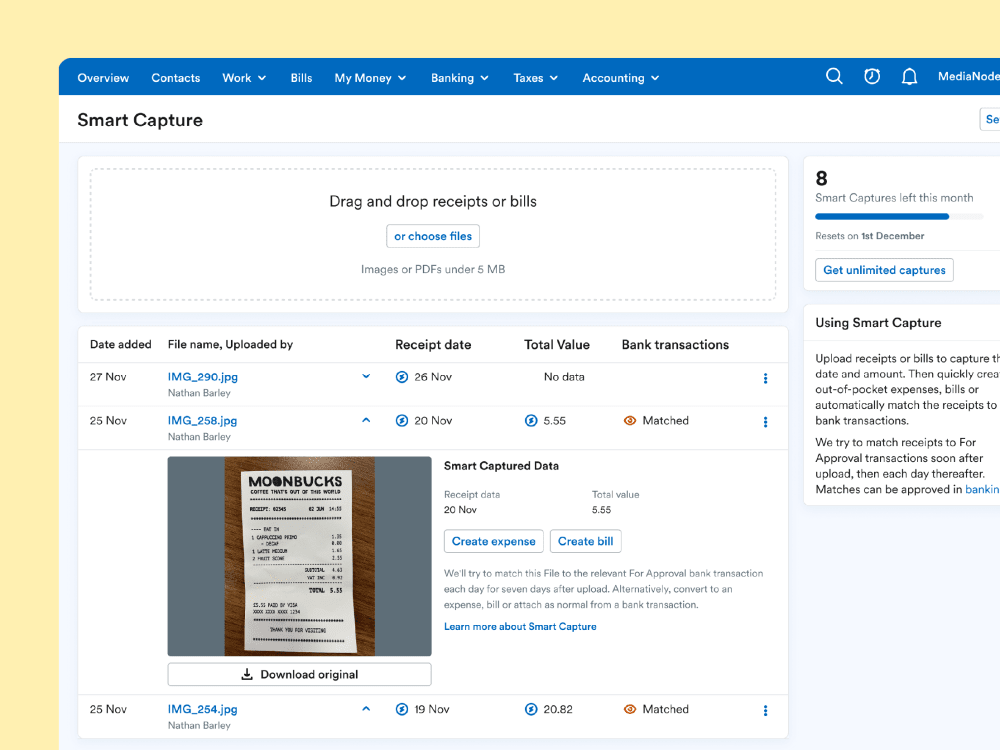The width and height of the screenshot is (1000, 750).
Task: Click the notification bell icon
Action: pos(909,76)
